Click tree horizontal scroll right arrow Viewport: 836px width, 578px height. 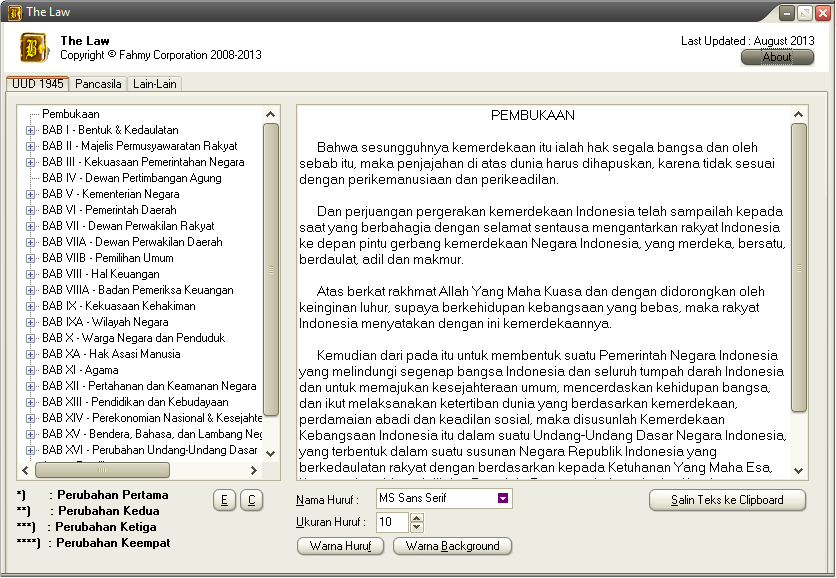[254, 470]
